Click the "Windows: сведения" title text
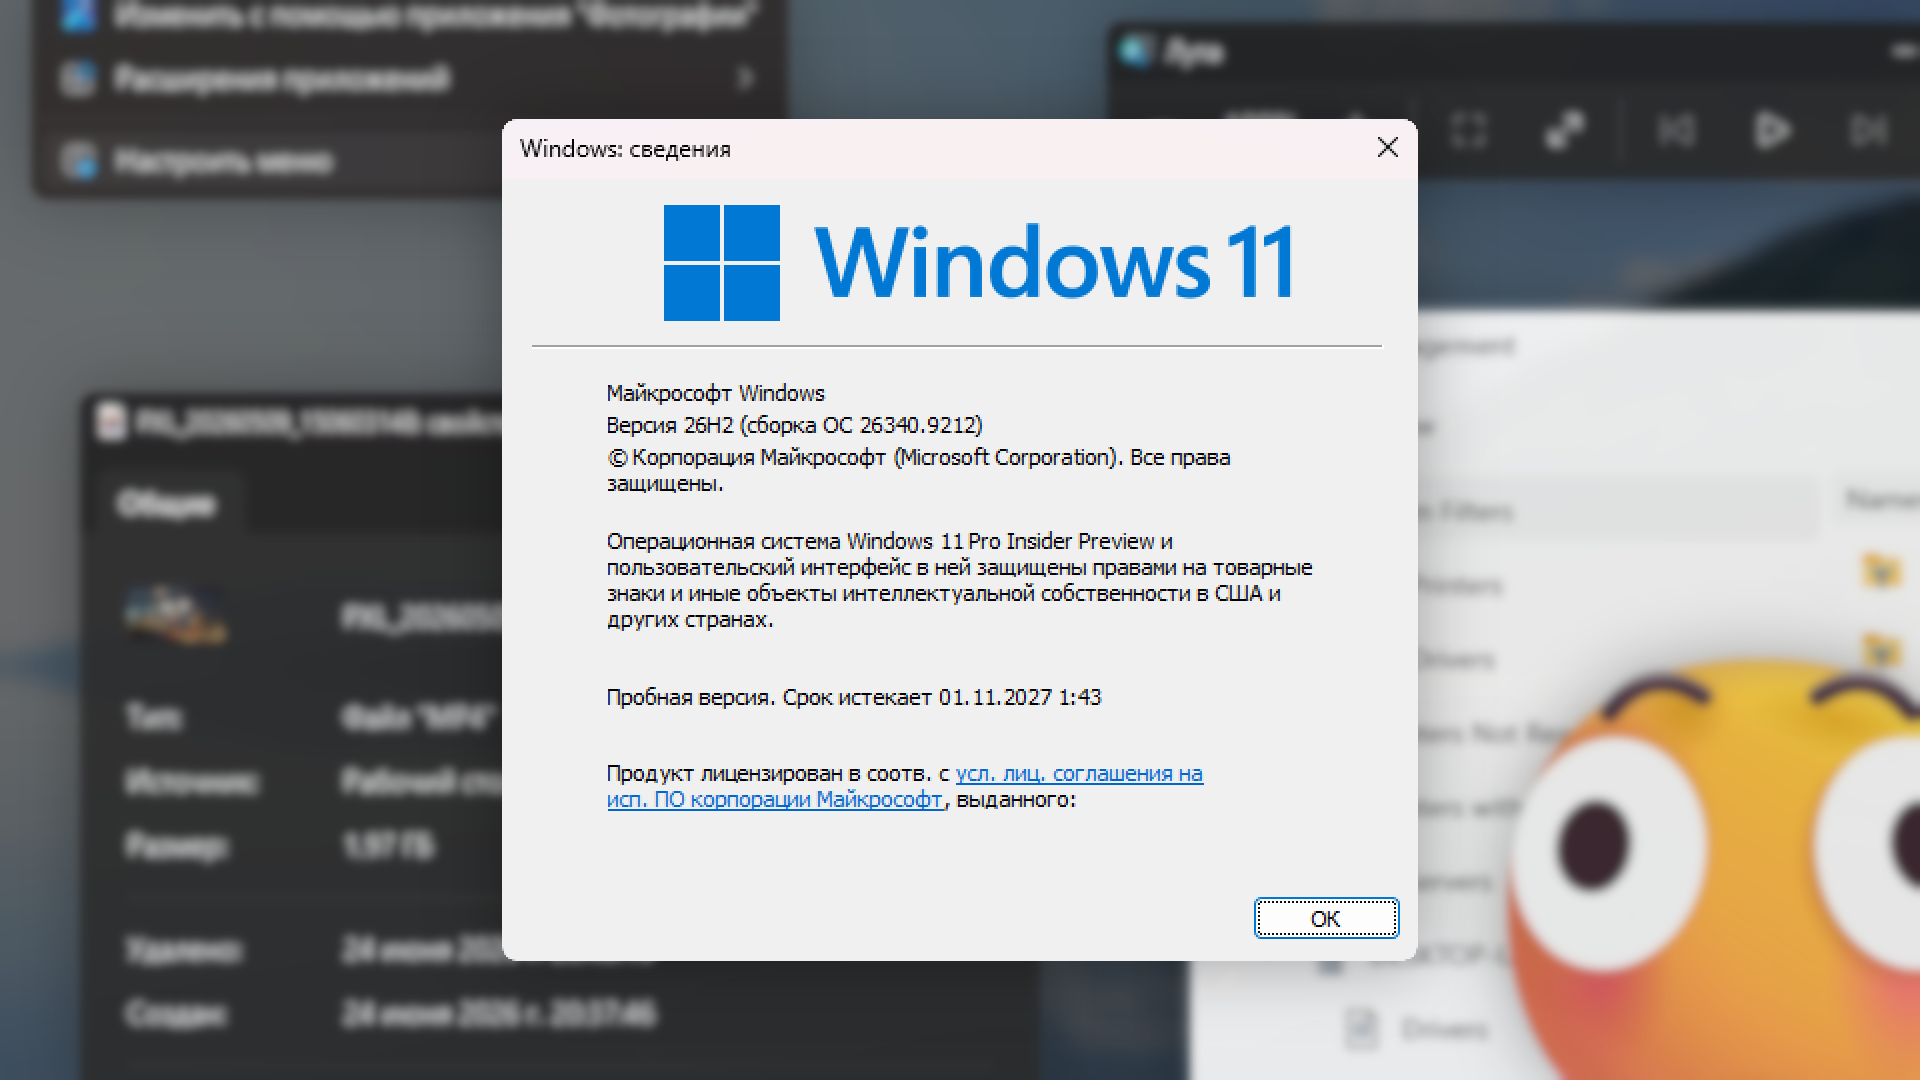The height and width of the screenshot is (1080, 1920). 625,149
